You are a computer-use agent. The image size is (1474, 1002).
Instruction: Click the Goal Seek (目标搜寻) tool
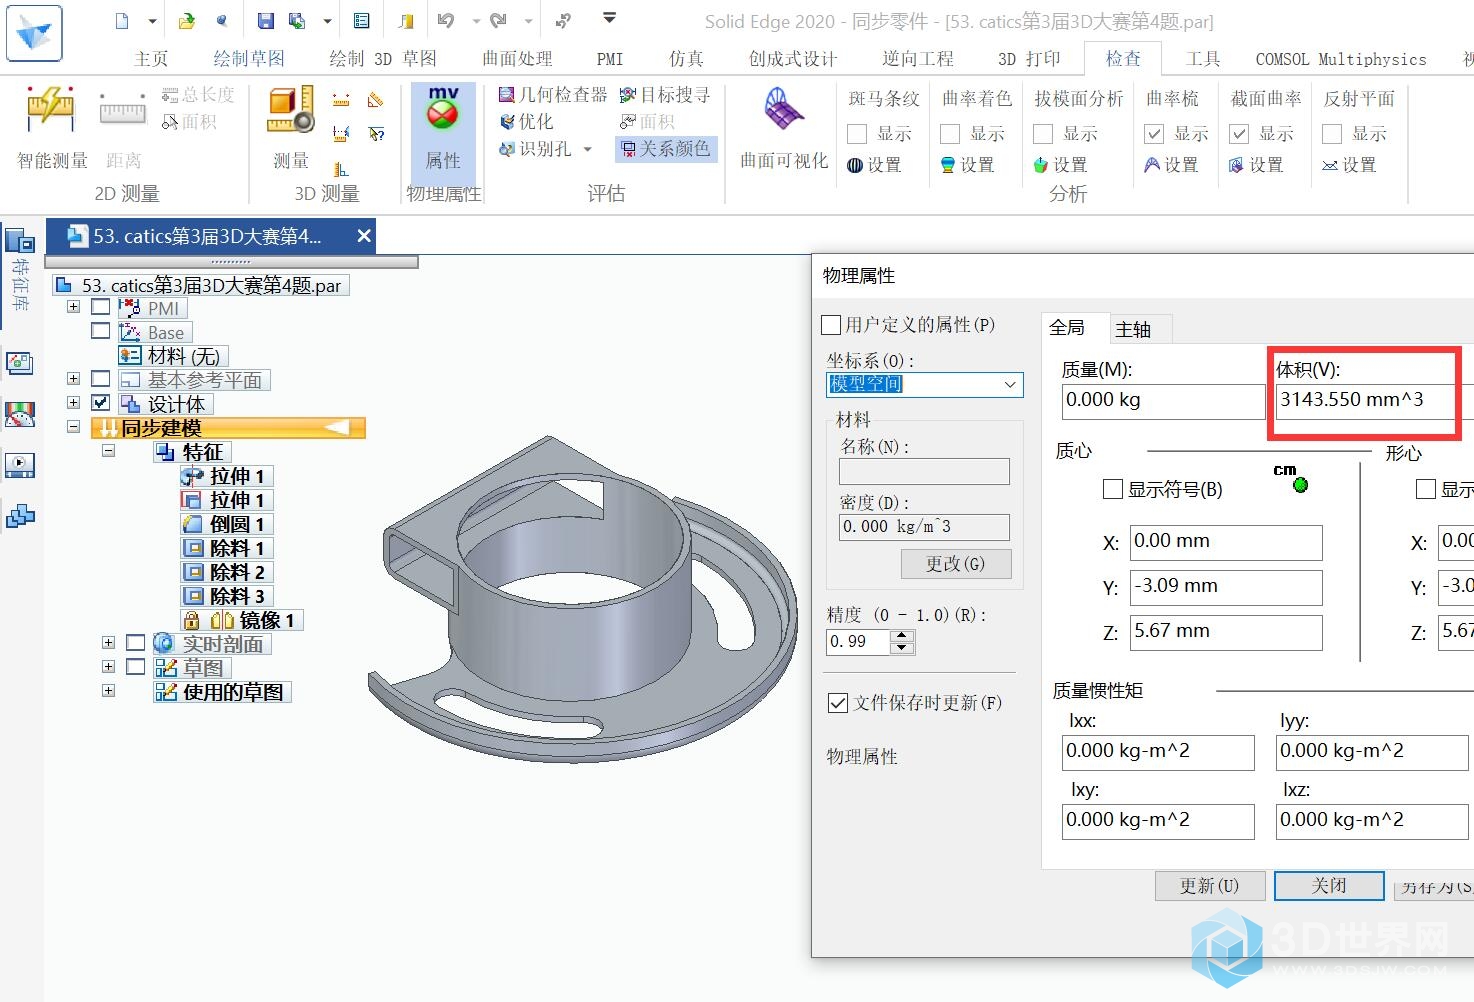coord(665,94)
